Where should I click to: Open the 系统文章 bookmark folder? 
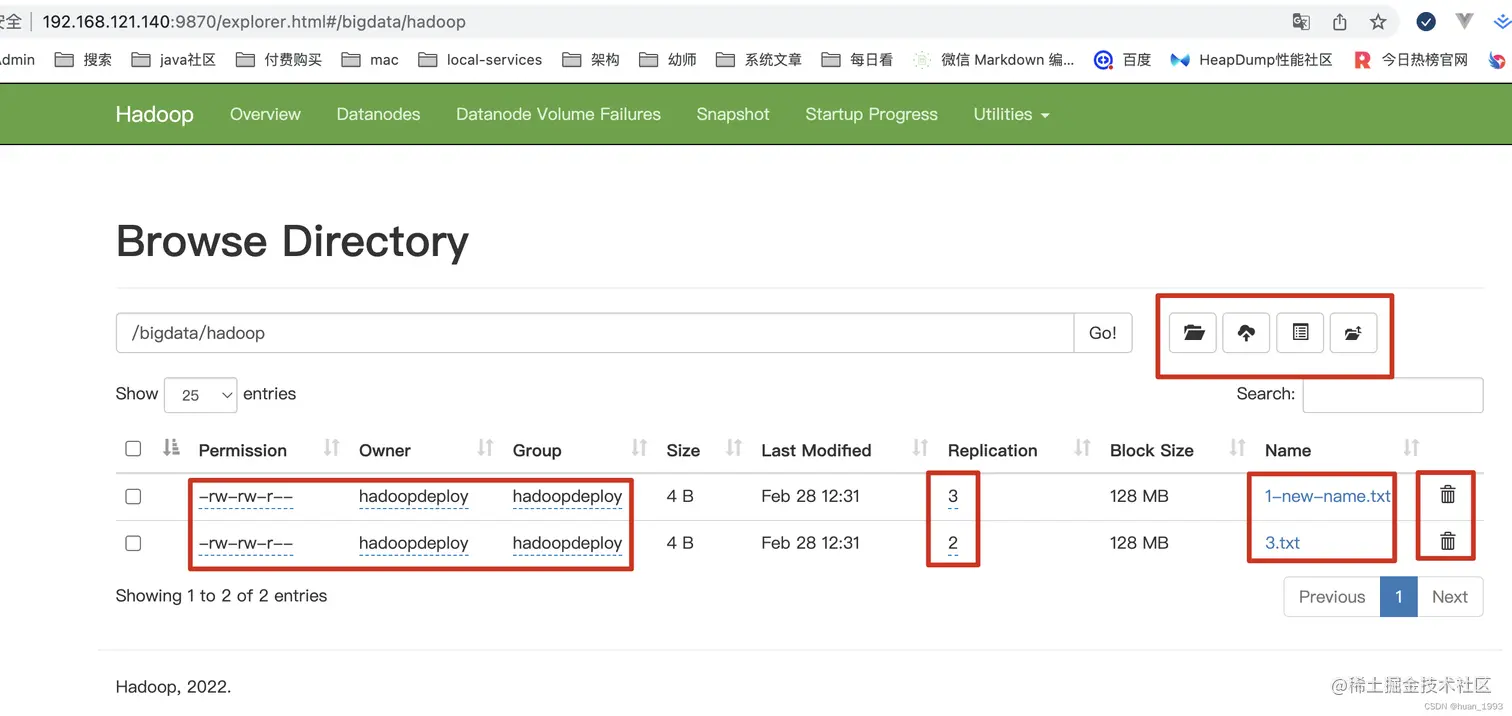click(x=759, y=60)
